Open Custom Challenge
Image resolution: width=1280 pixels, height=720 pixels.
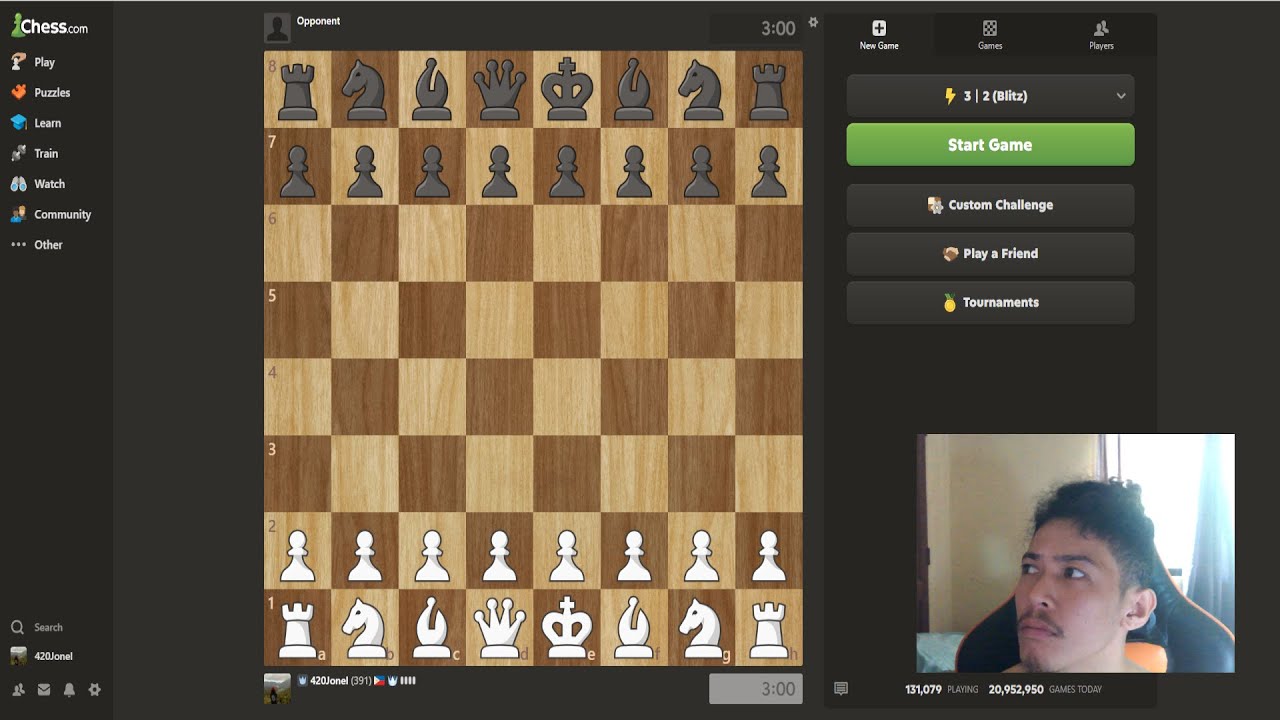pyautogui.click(x=990, y=205)
